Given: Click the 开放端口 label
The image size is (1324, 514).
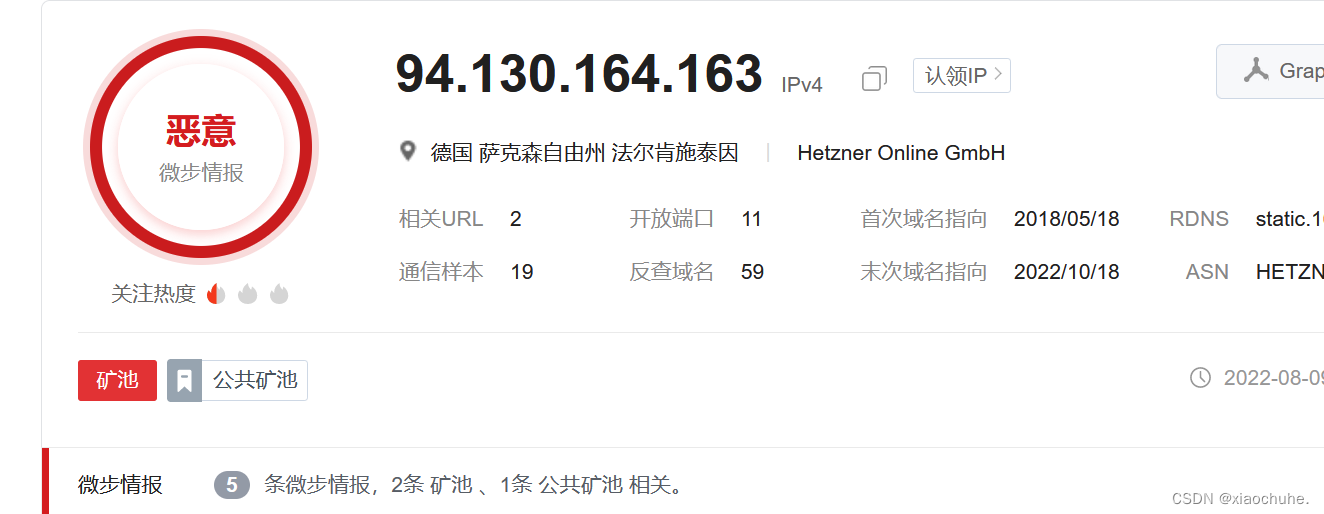Looking at the screenshot, I should pyautogui.click(x=671, y=219).
